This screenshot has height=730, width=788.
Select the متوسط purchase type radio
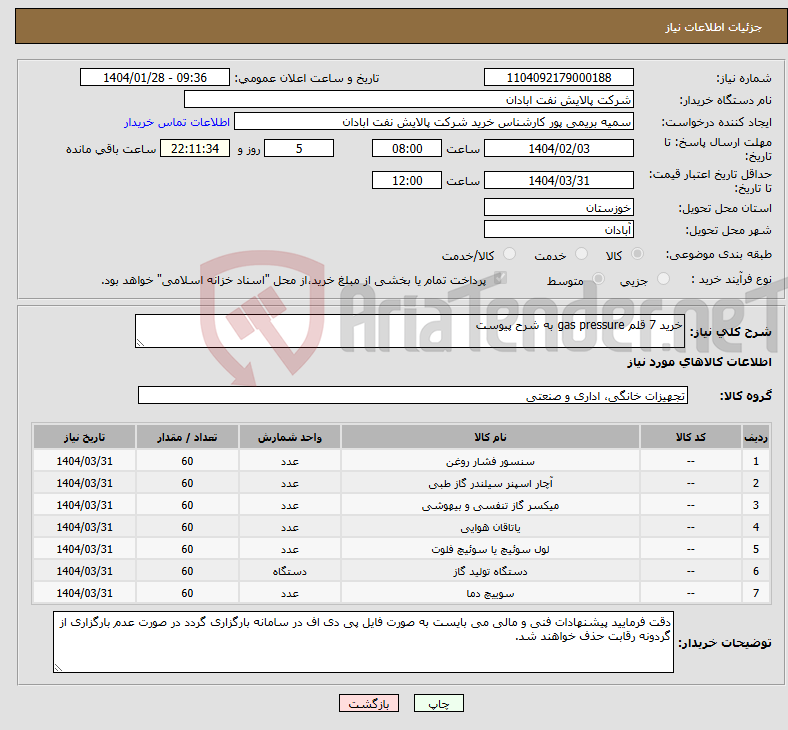[x=598, y=279]
